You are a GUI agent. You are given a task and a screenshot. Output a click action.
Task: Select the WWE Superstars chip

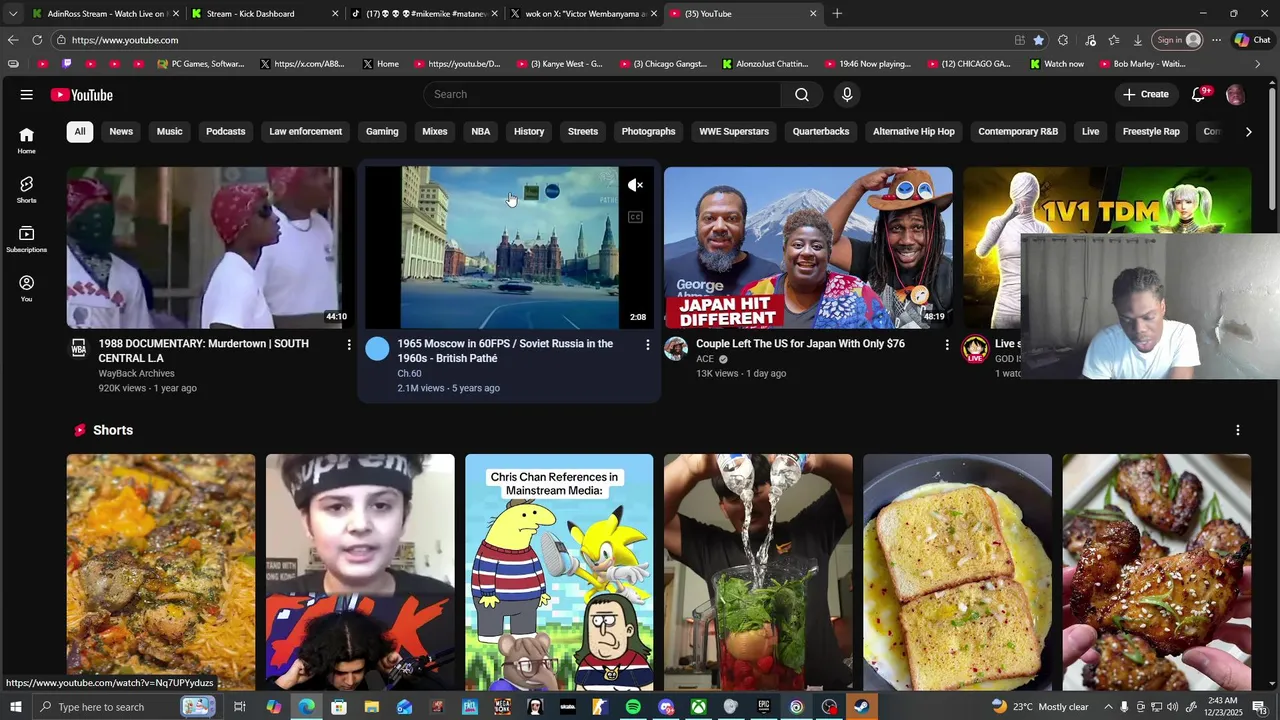point(734,131)
